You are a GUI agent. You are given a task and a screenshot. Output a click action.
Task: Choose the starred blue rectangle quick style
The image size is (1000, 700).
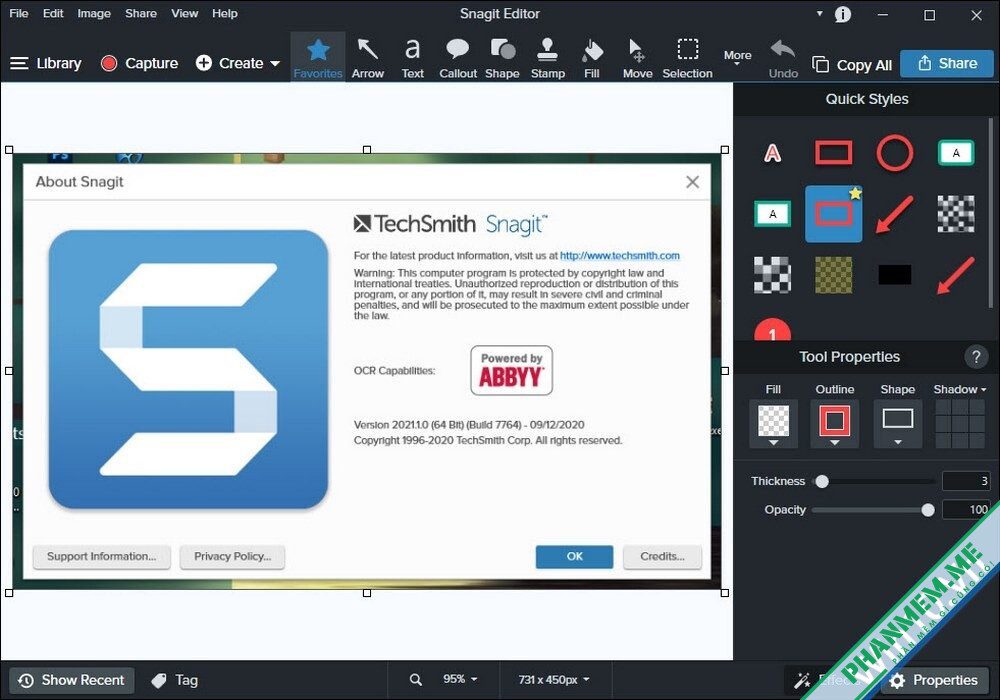[x=834, y=214]
